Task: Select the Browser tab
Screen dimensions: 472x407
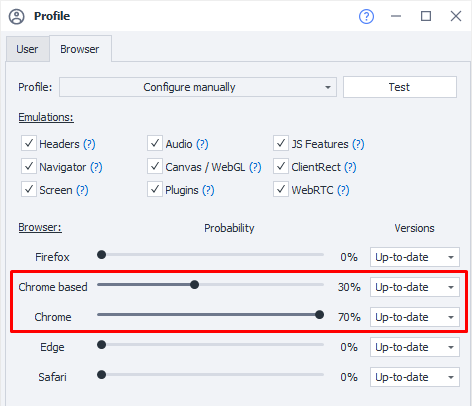Action: click(x=80, y=49)
